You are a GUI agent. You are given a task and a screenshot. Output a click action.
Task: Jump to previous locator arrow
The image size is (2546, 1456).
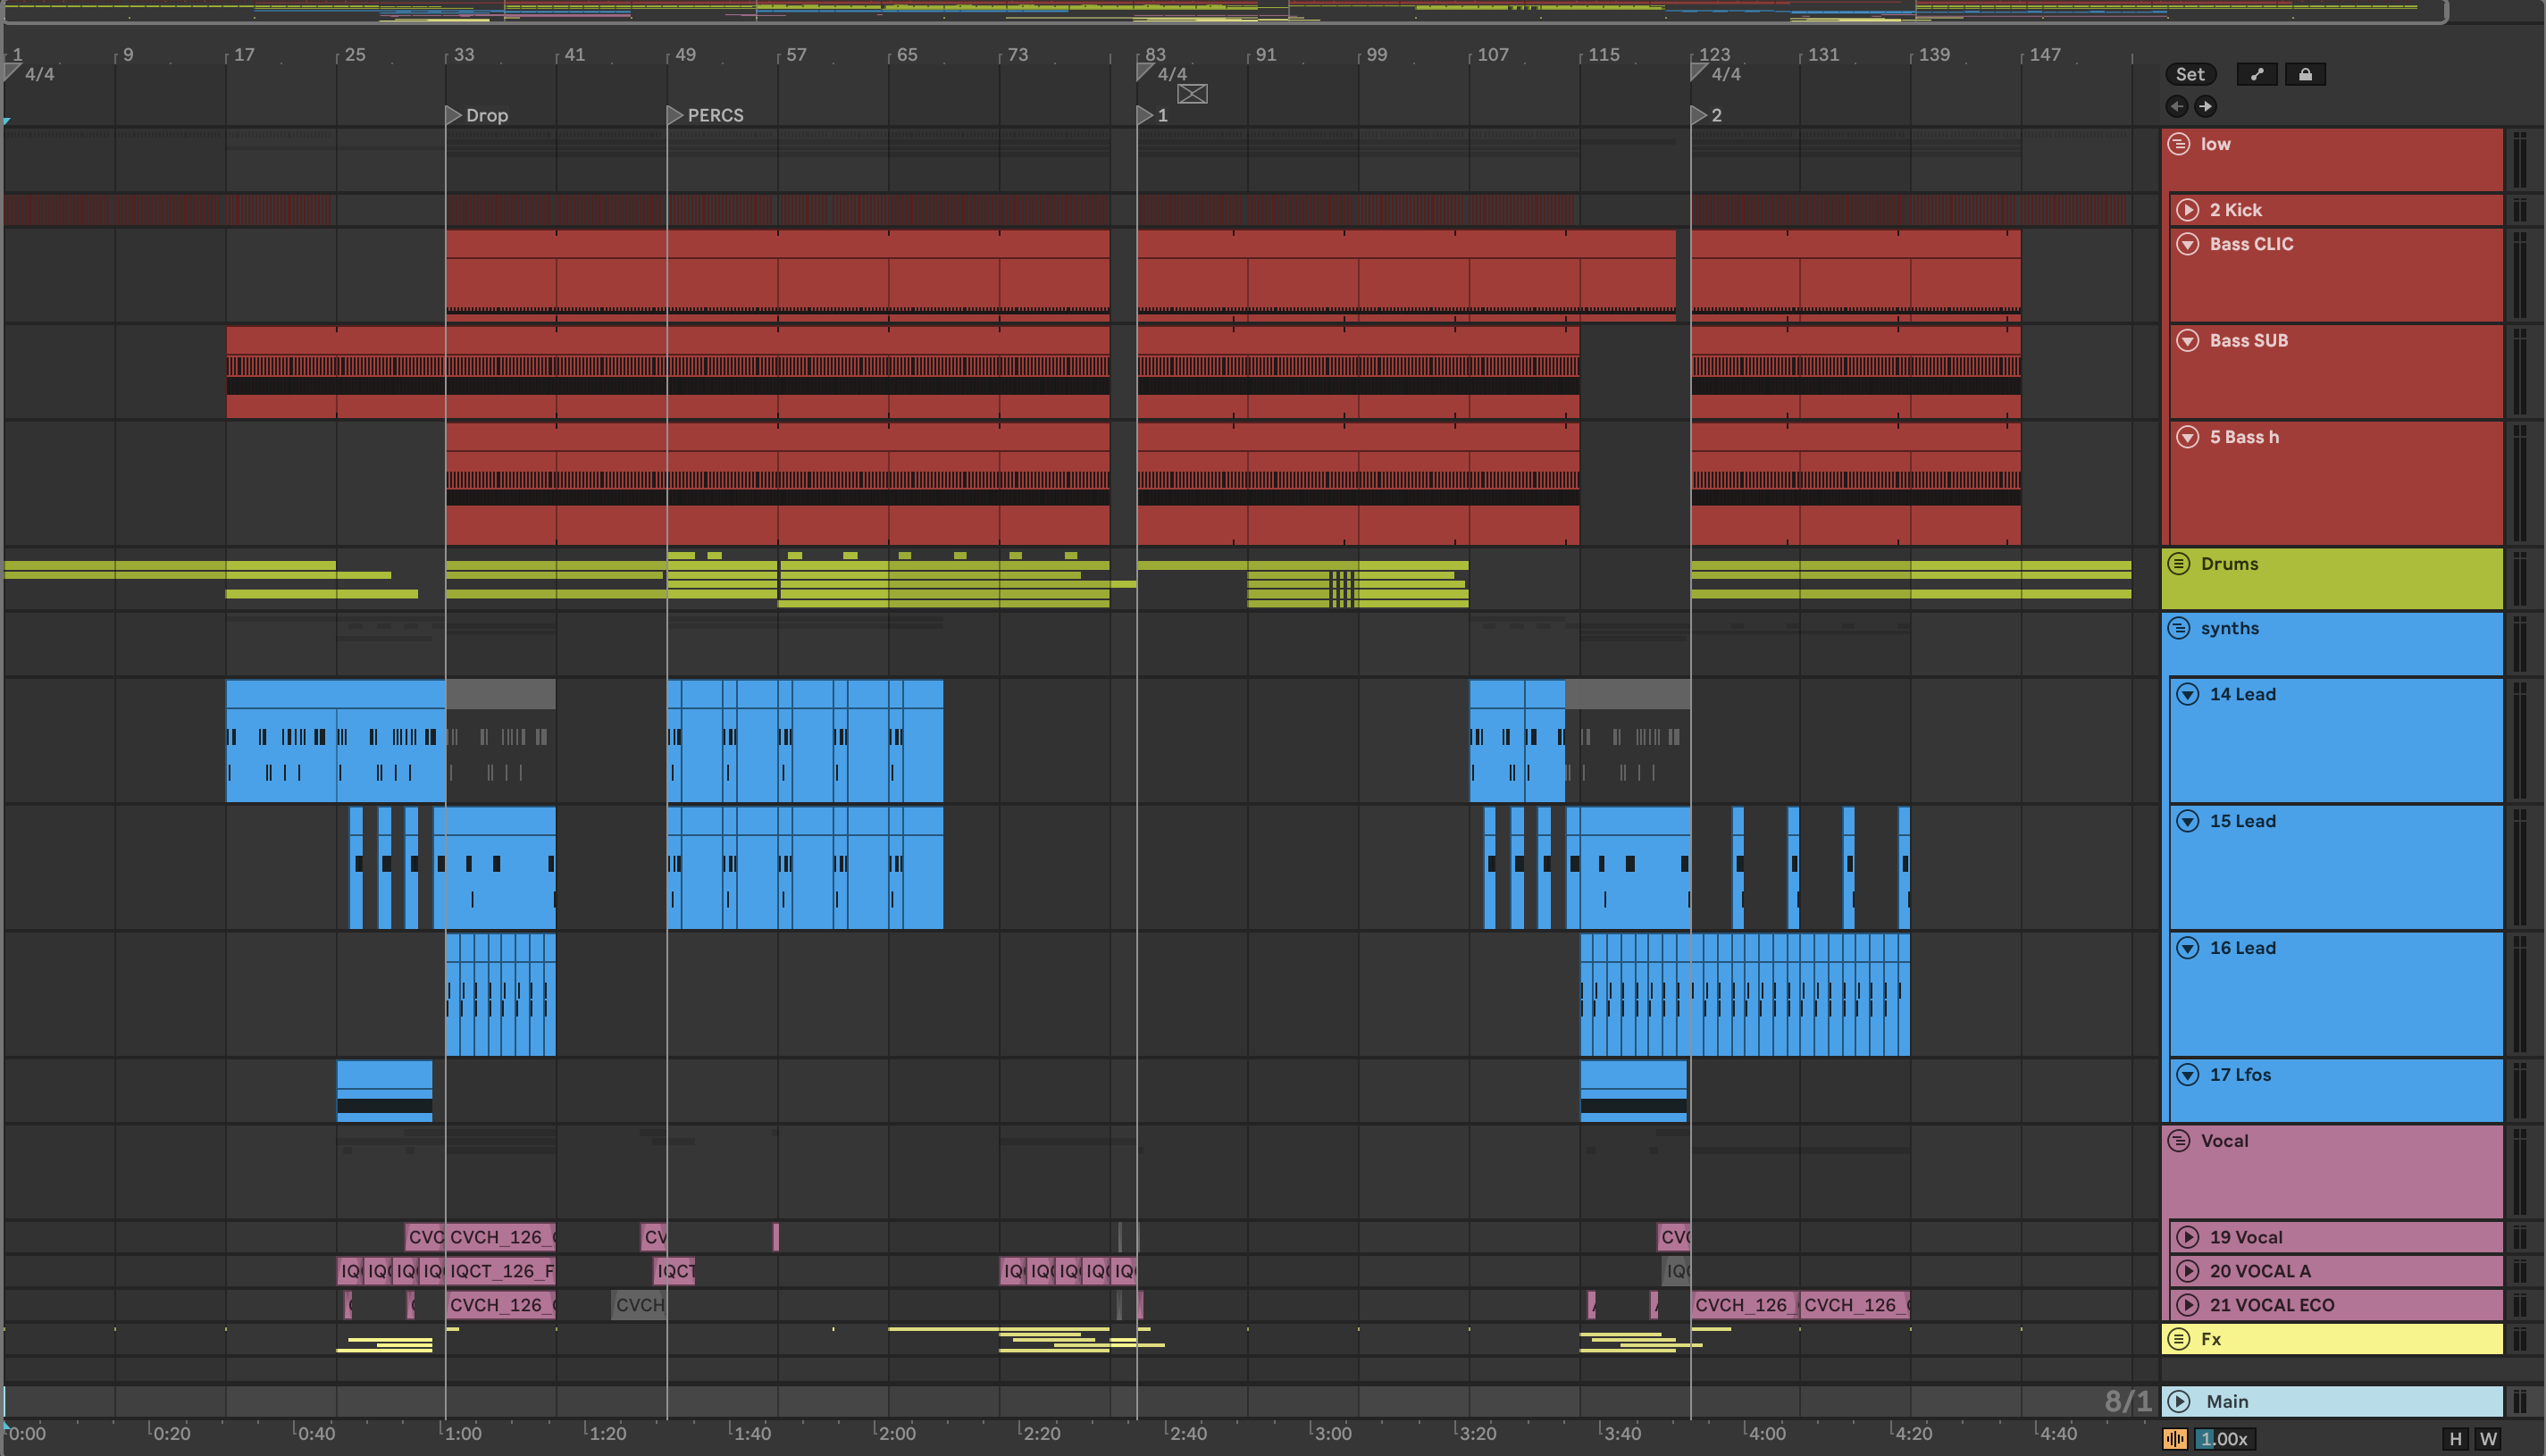2176,106
